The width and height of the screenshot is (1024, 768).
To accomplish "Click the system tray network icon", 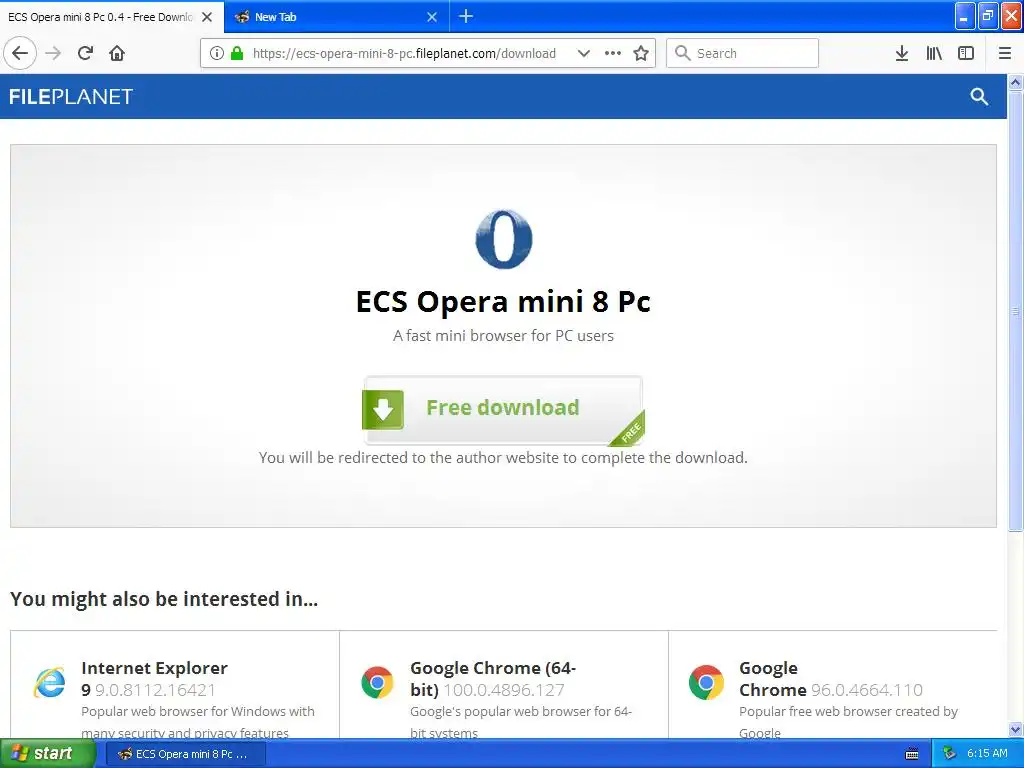I will pos(950,754).
